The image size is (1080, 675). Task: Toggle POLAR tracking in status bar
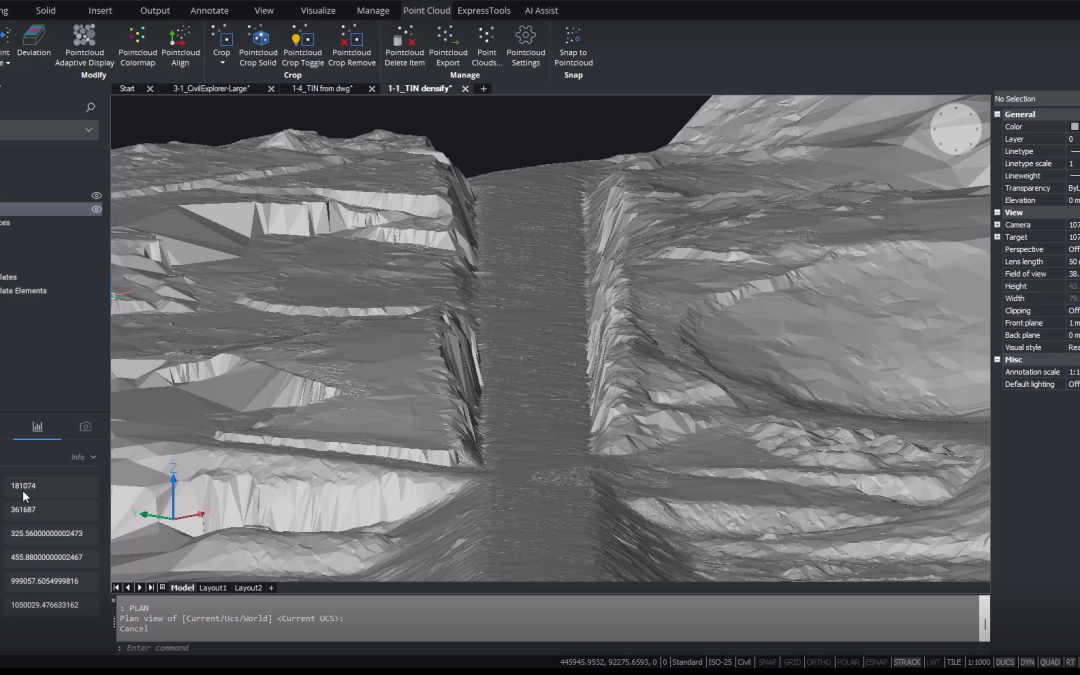(x=847, y=662)
